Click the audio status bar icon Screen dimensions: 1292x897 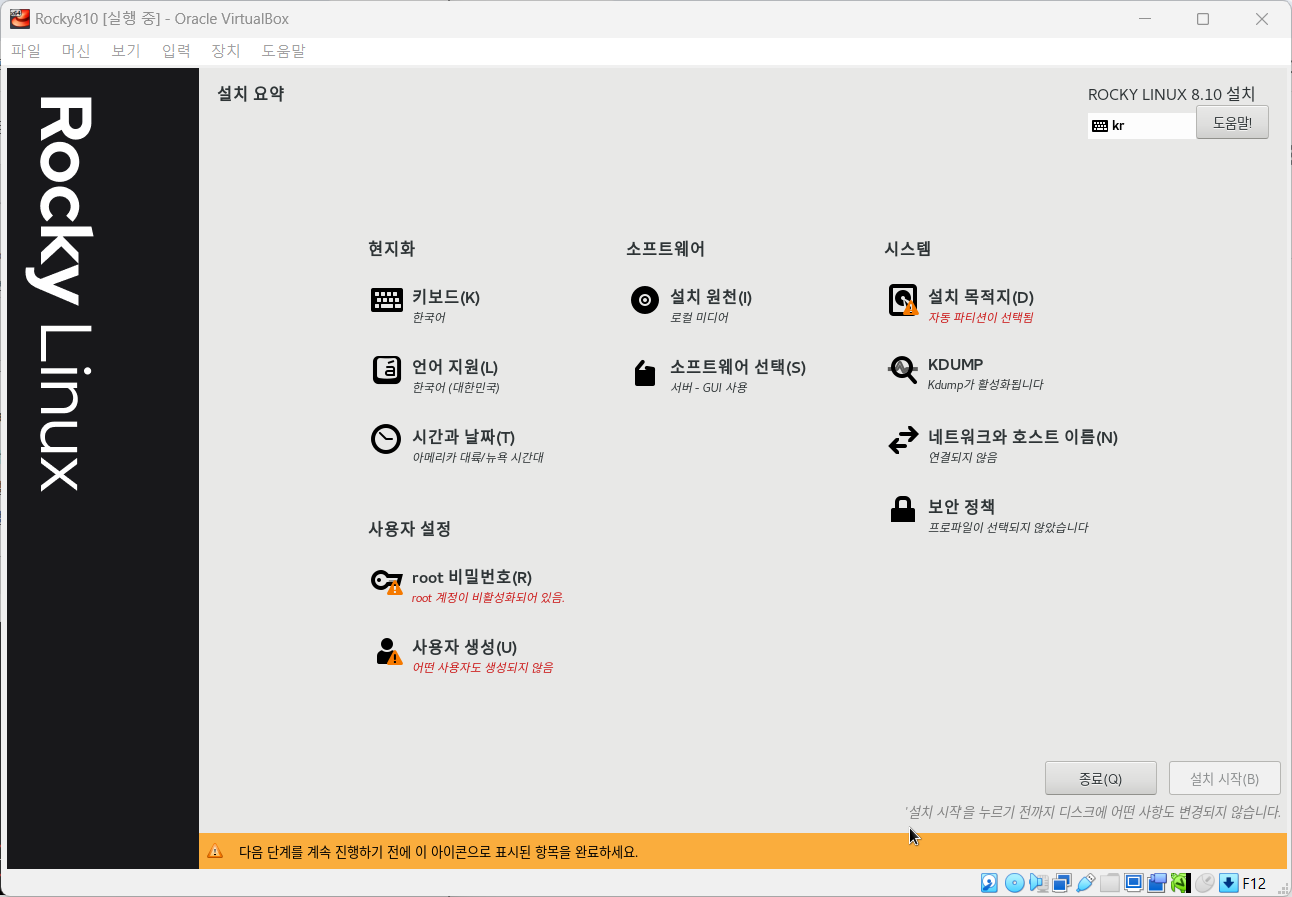pos(1038,883)
